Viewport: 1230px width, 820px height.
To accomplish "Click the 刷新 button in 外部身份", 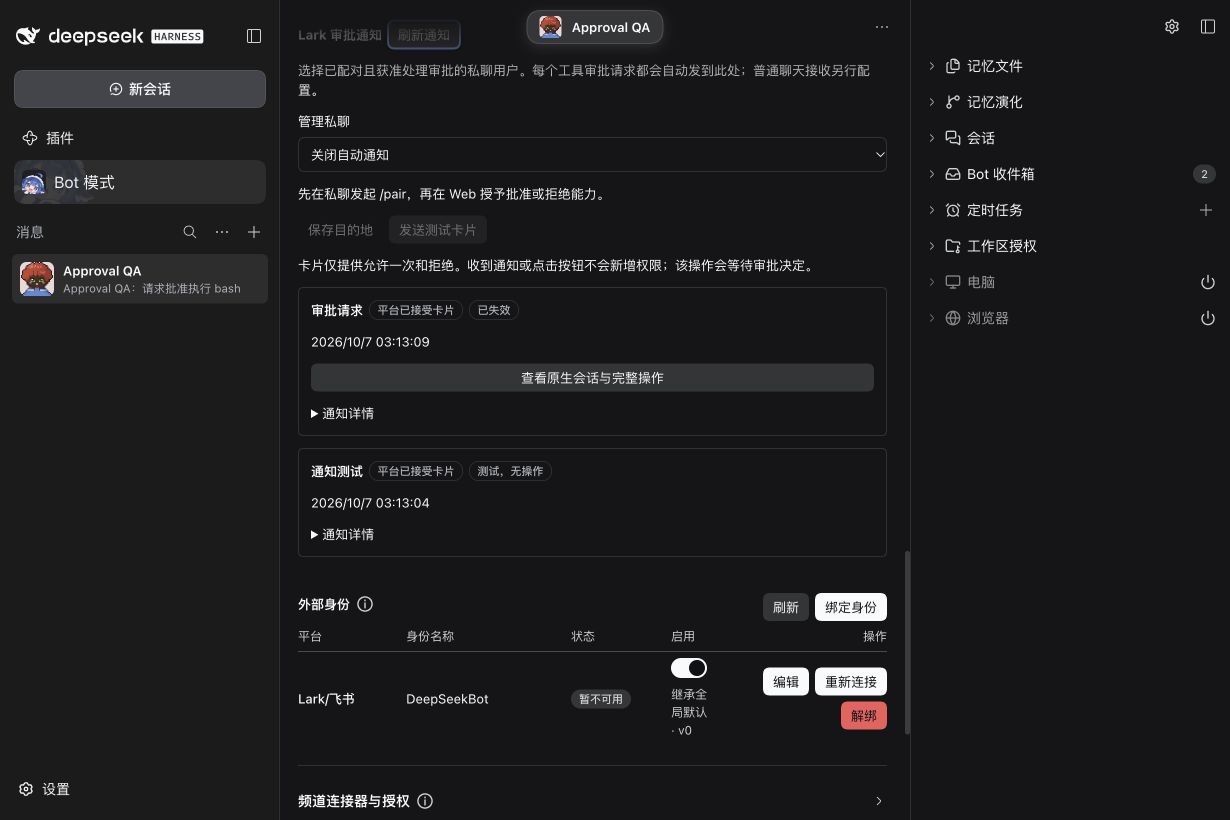I will pyautogui.click(x=786, y=607).
